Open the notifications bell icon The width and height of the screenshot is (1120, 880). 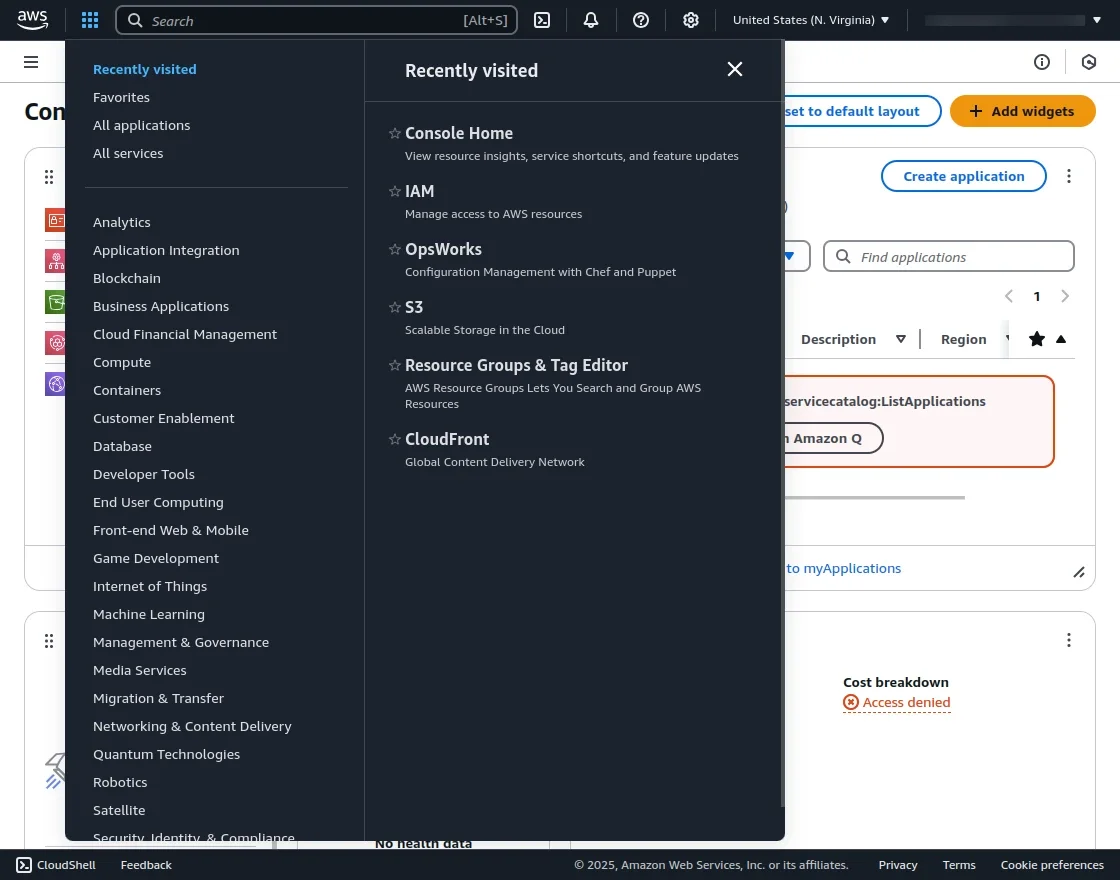point(591,20)
